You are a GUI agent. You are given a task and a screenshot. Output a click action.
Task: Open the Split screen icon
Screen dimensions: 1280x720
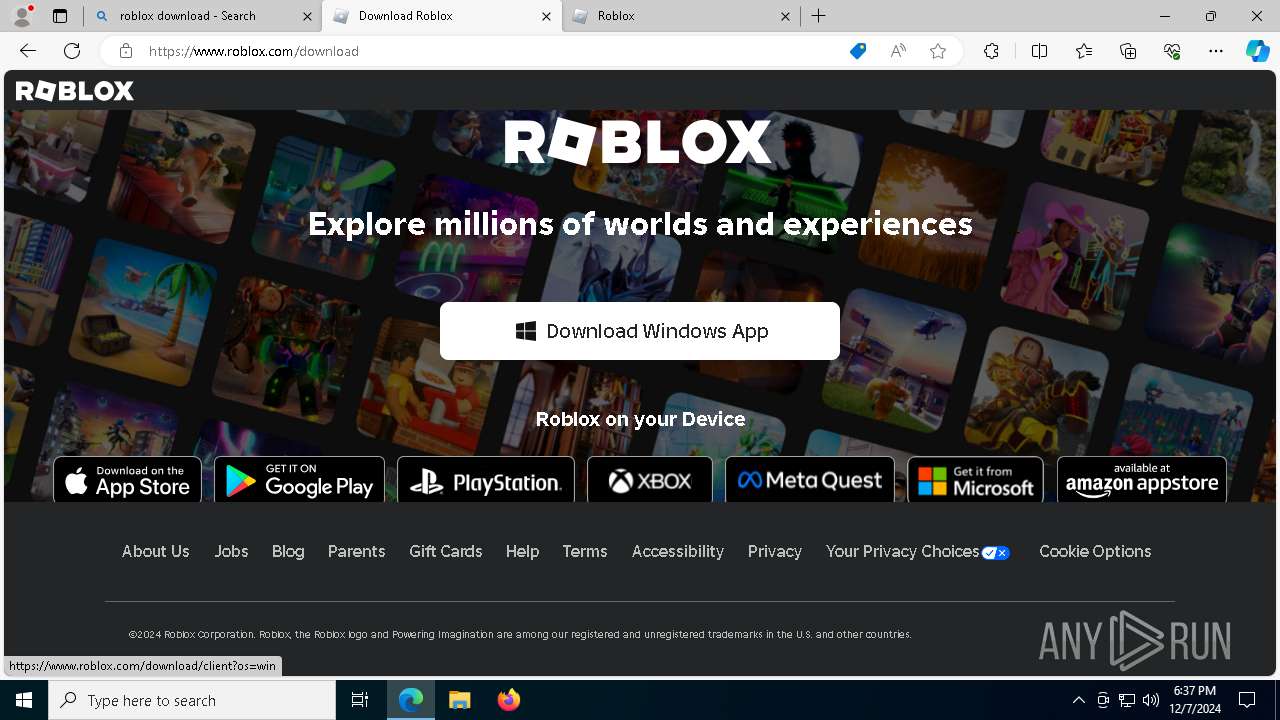1039,51
